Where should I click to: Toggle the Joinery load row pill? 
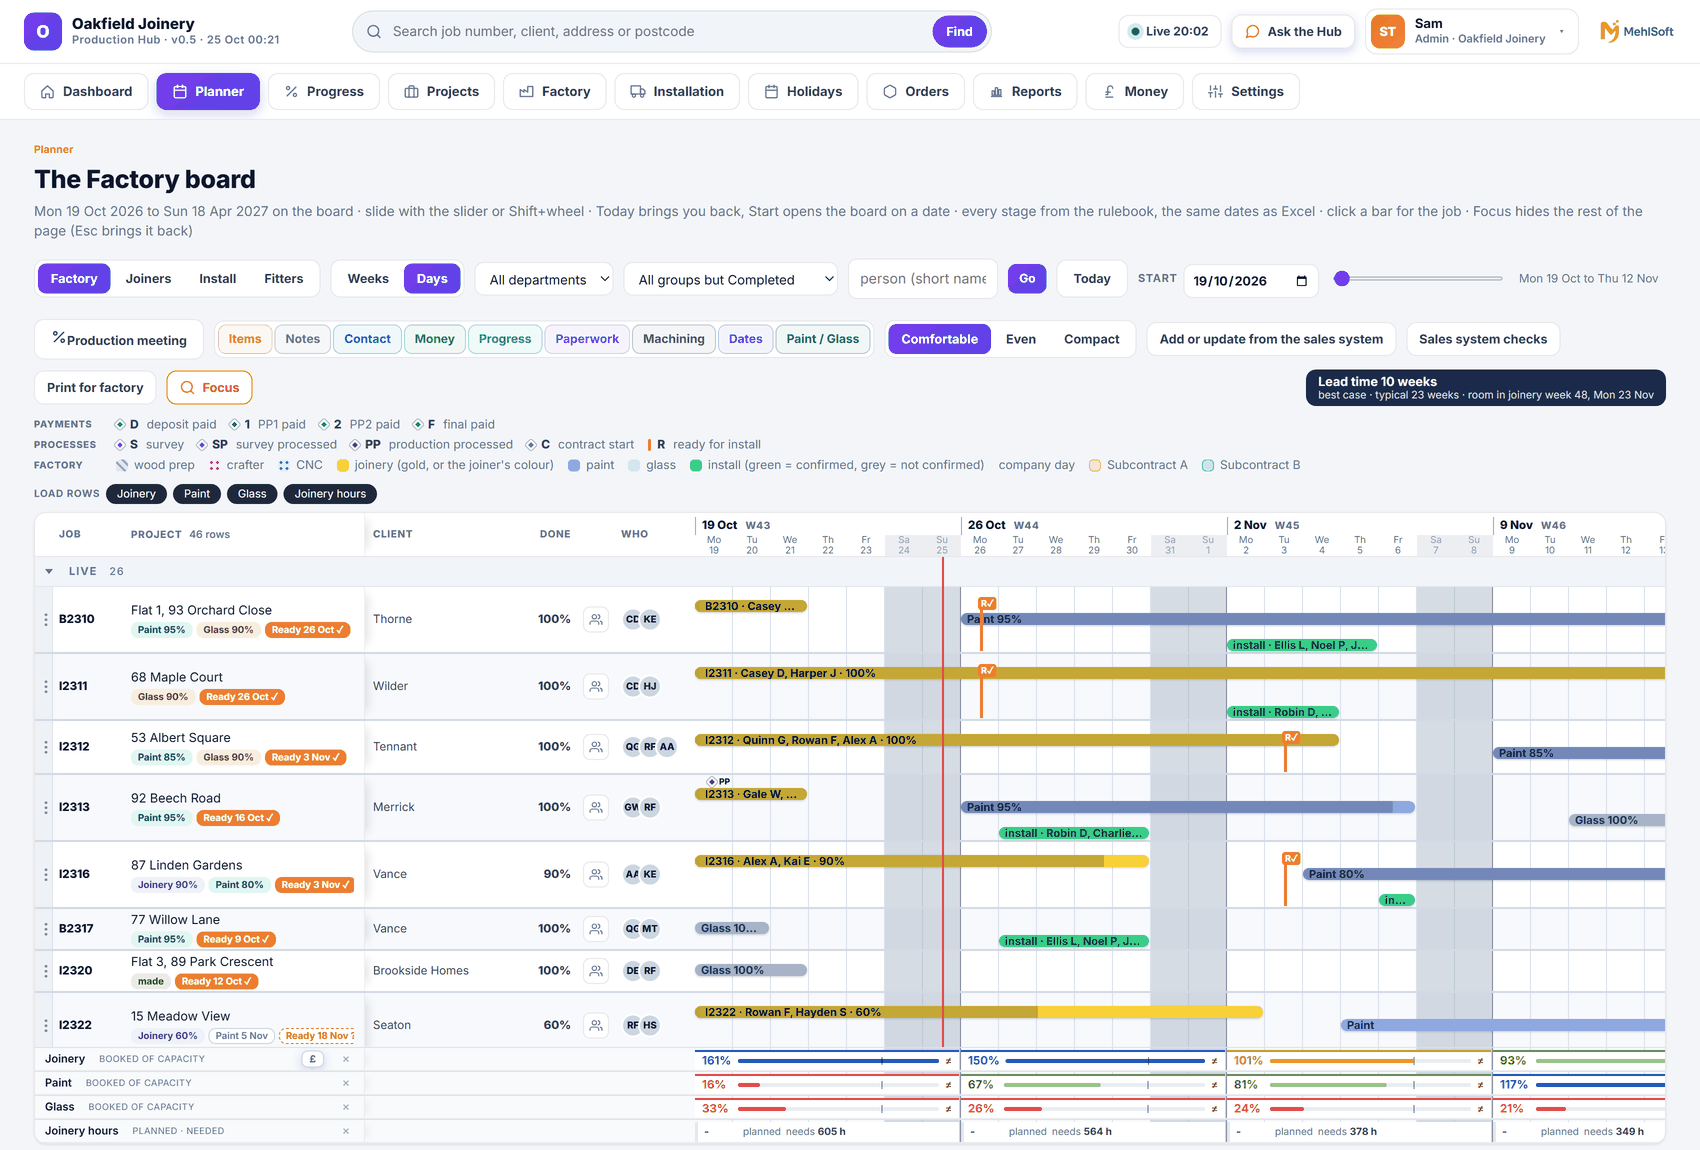pos(136,494)
